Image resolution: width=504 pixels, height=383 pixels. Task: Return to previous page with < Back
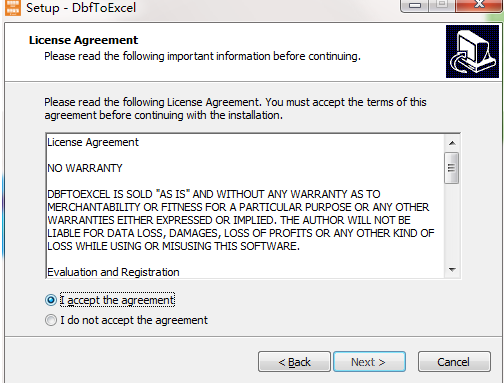(x=294, y=362)
